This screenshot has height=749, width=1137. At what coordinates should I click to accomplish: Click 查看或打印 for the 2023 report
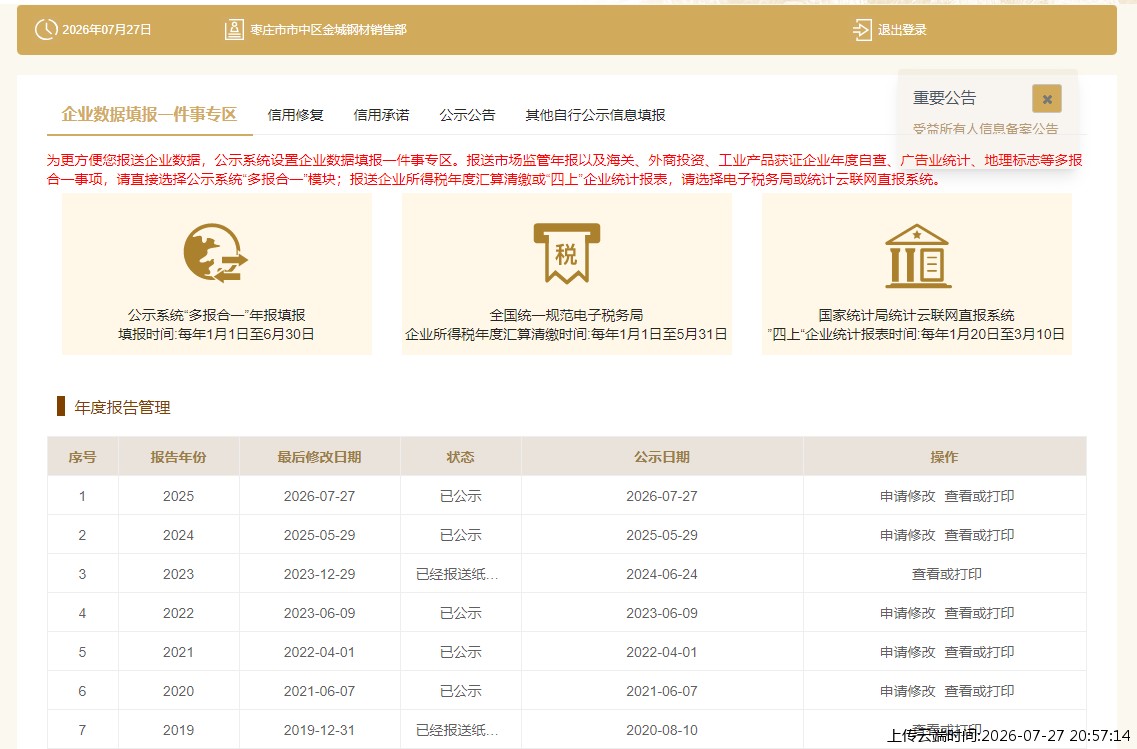click(x=946, y=574)
